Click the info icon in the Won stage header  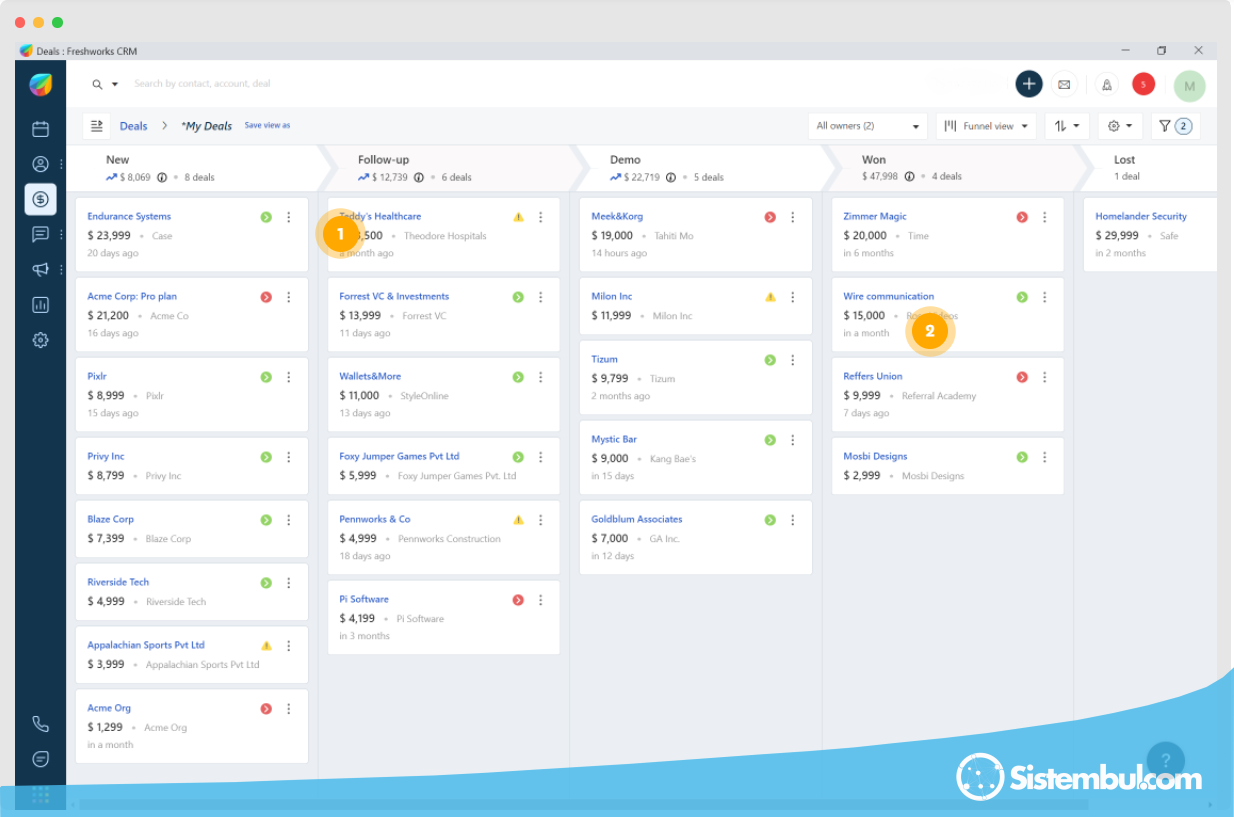[909, 177]
